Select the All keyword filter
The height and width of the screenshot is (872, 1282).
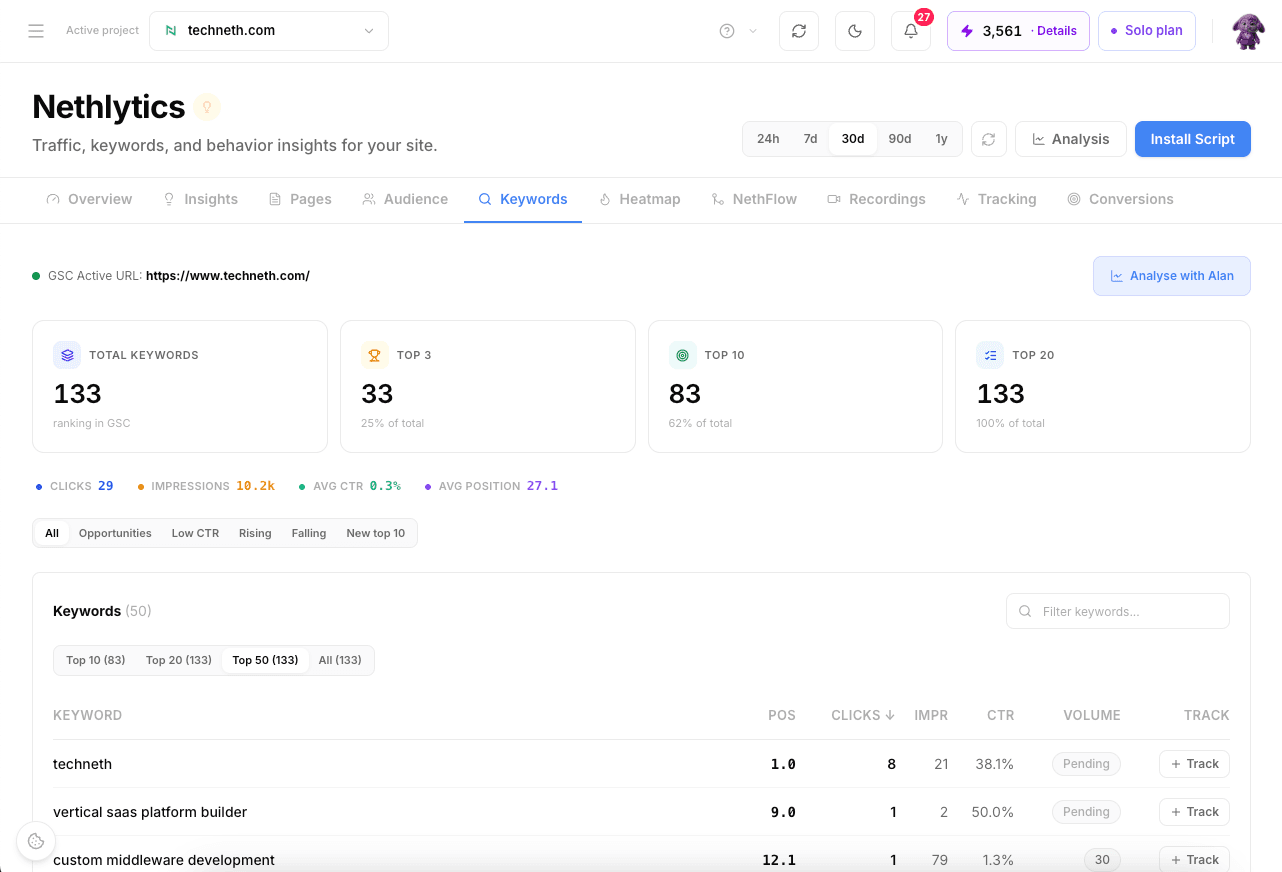coord(52,533)
